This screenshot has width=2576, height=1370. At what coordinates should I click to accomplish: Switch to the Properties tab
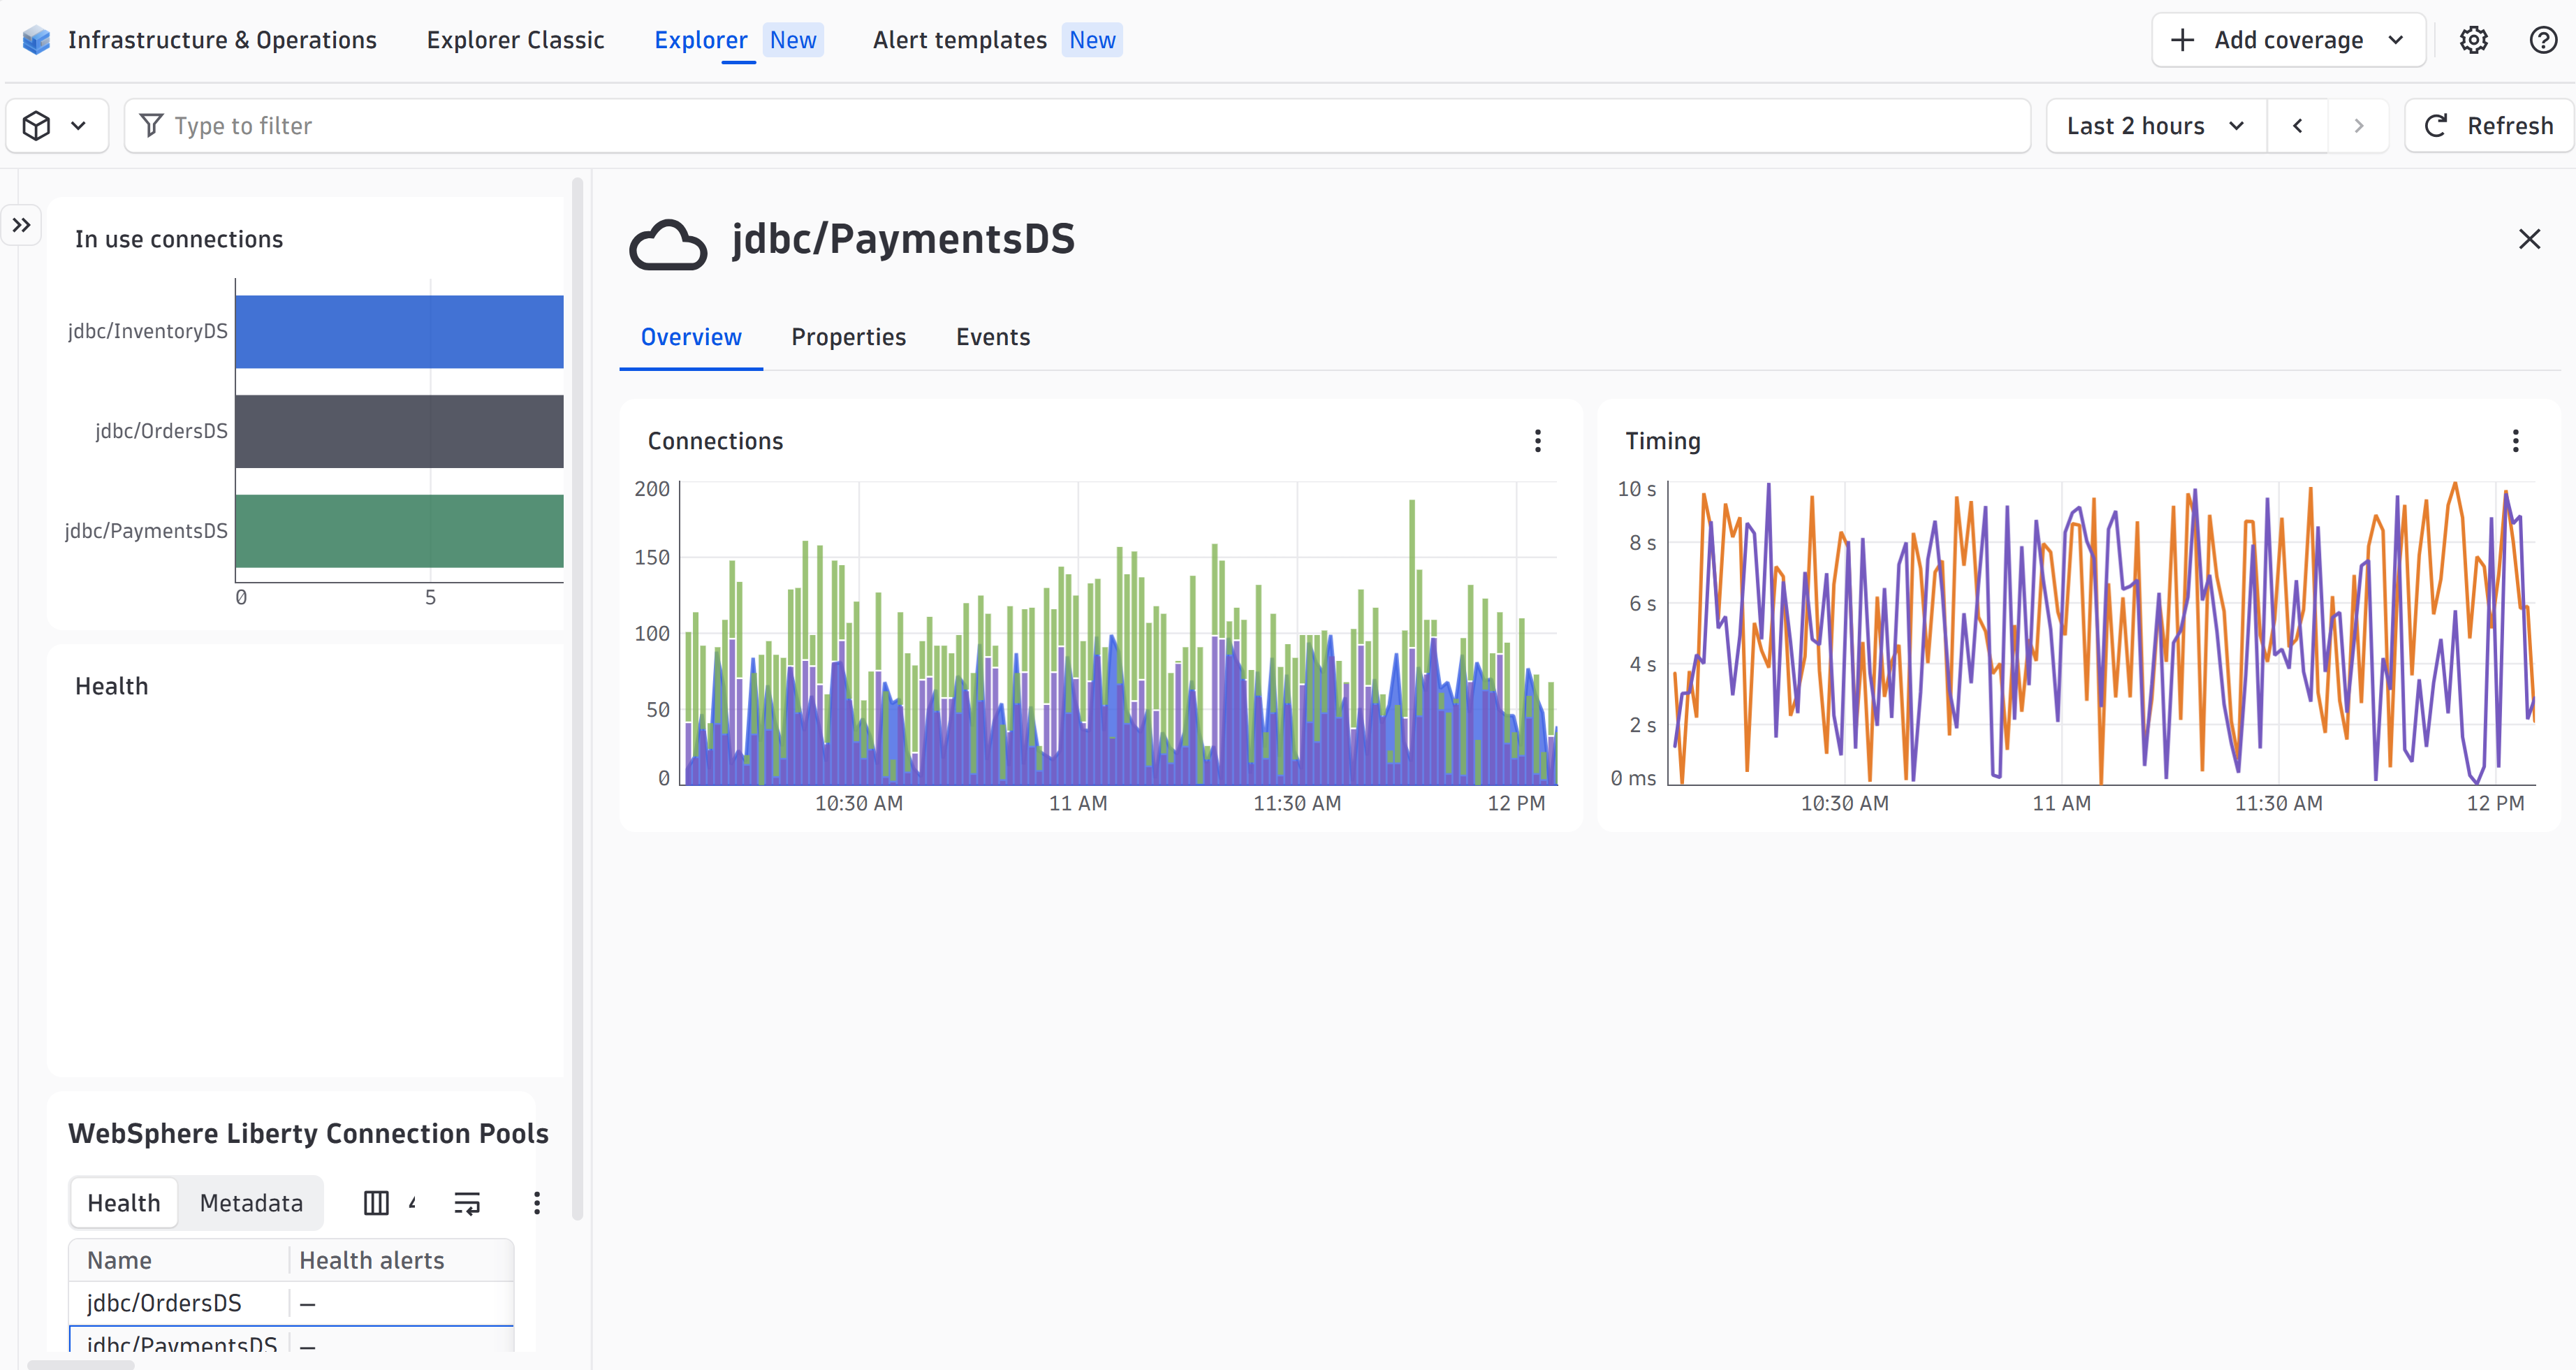[848, 337]
